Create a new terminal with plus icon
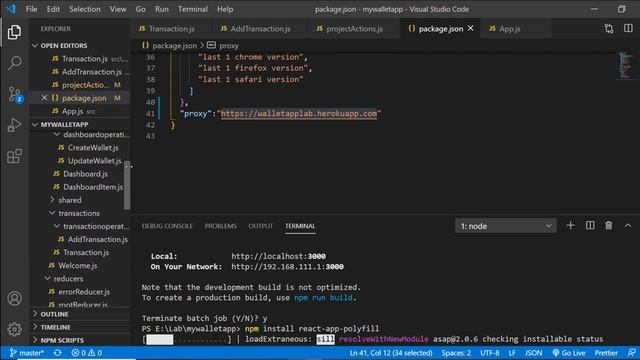 [x=571, y=226]
